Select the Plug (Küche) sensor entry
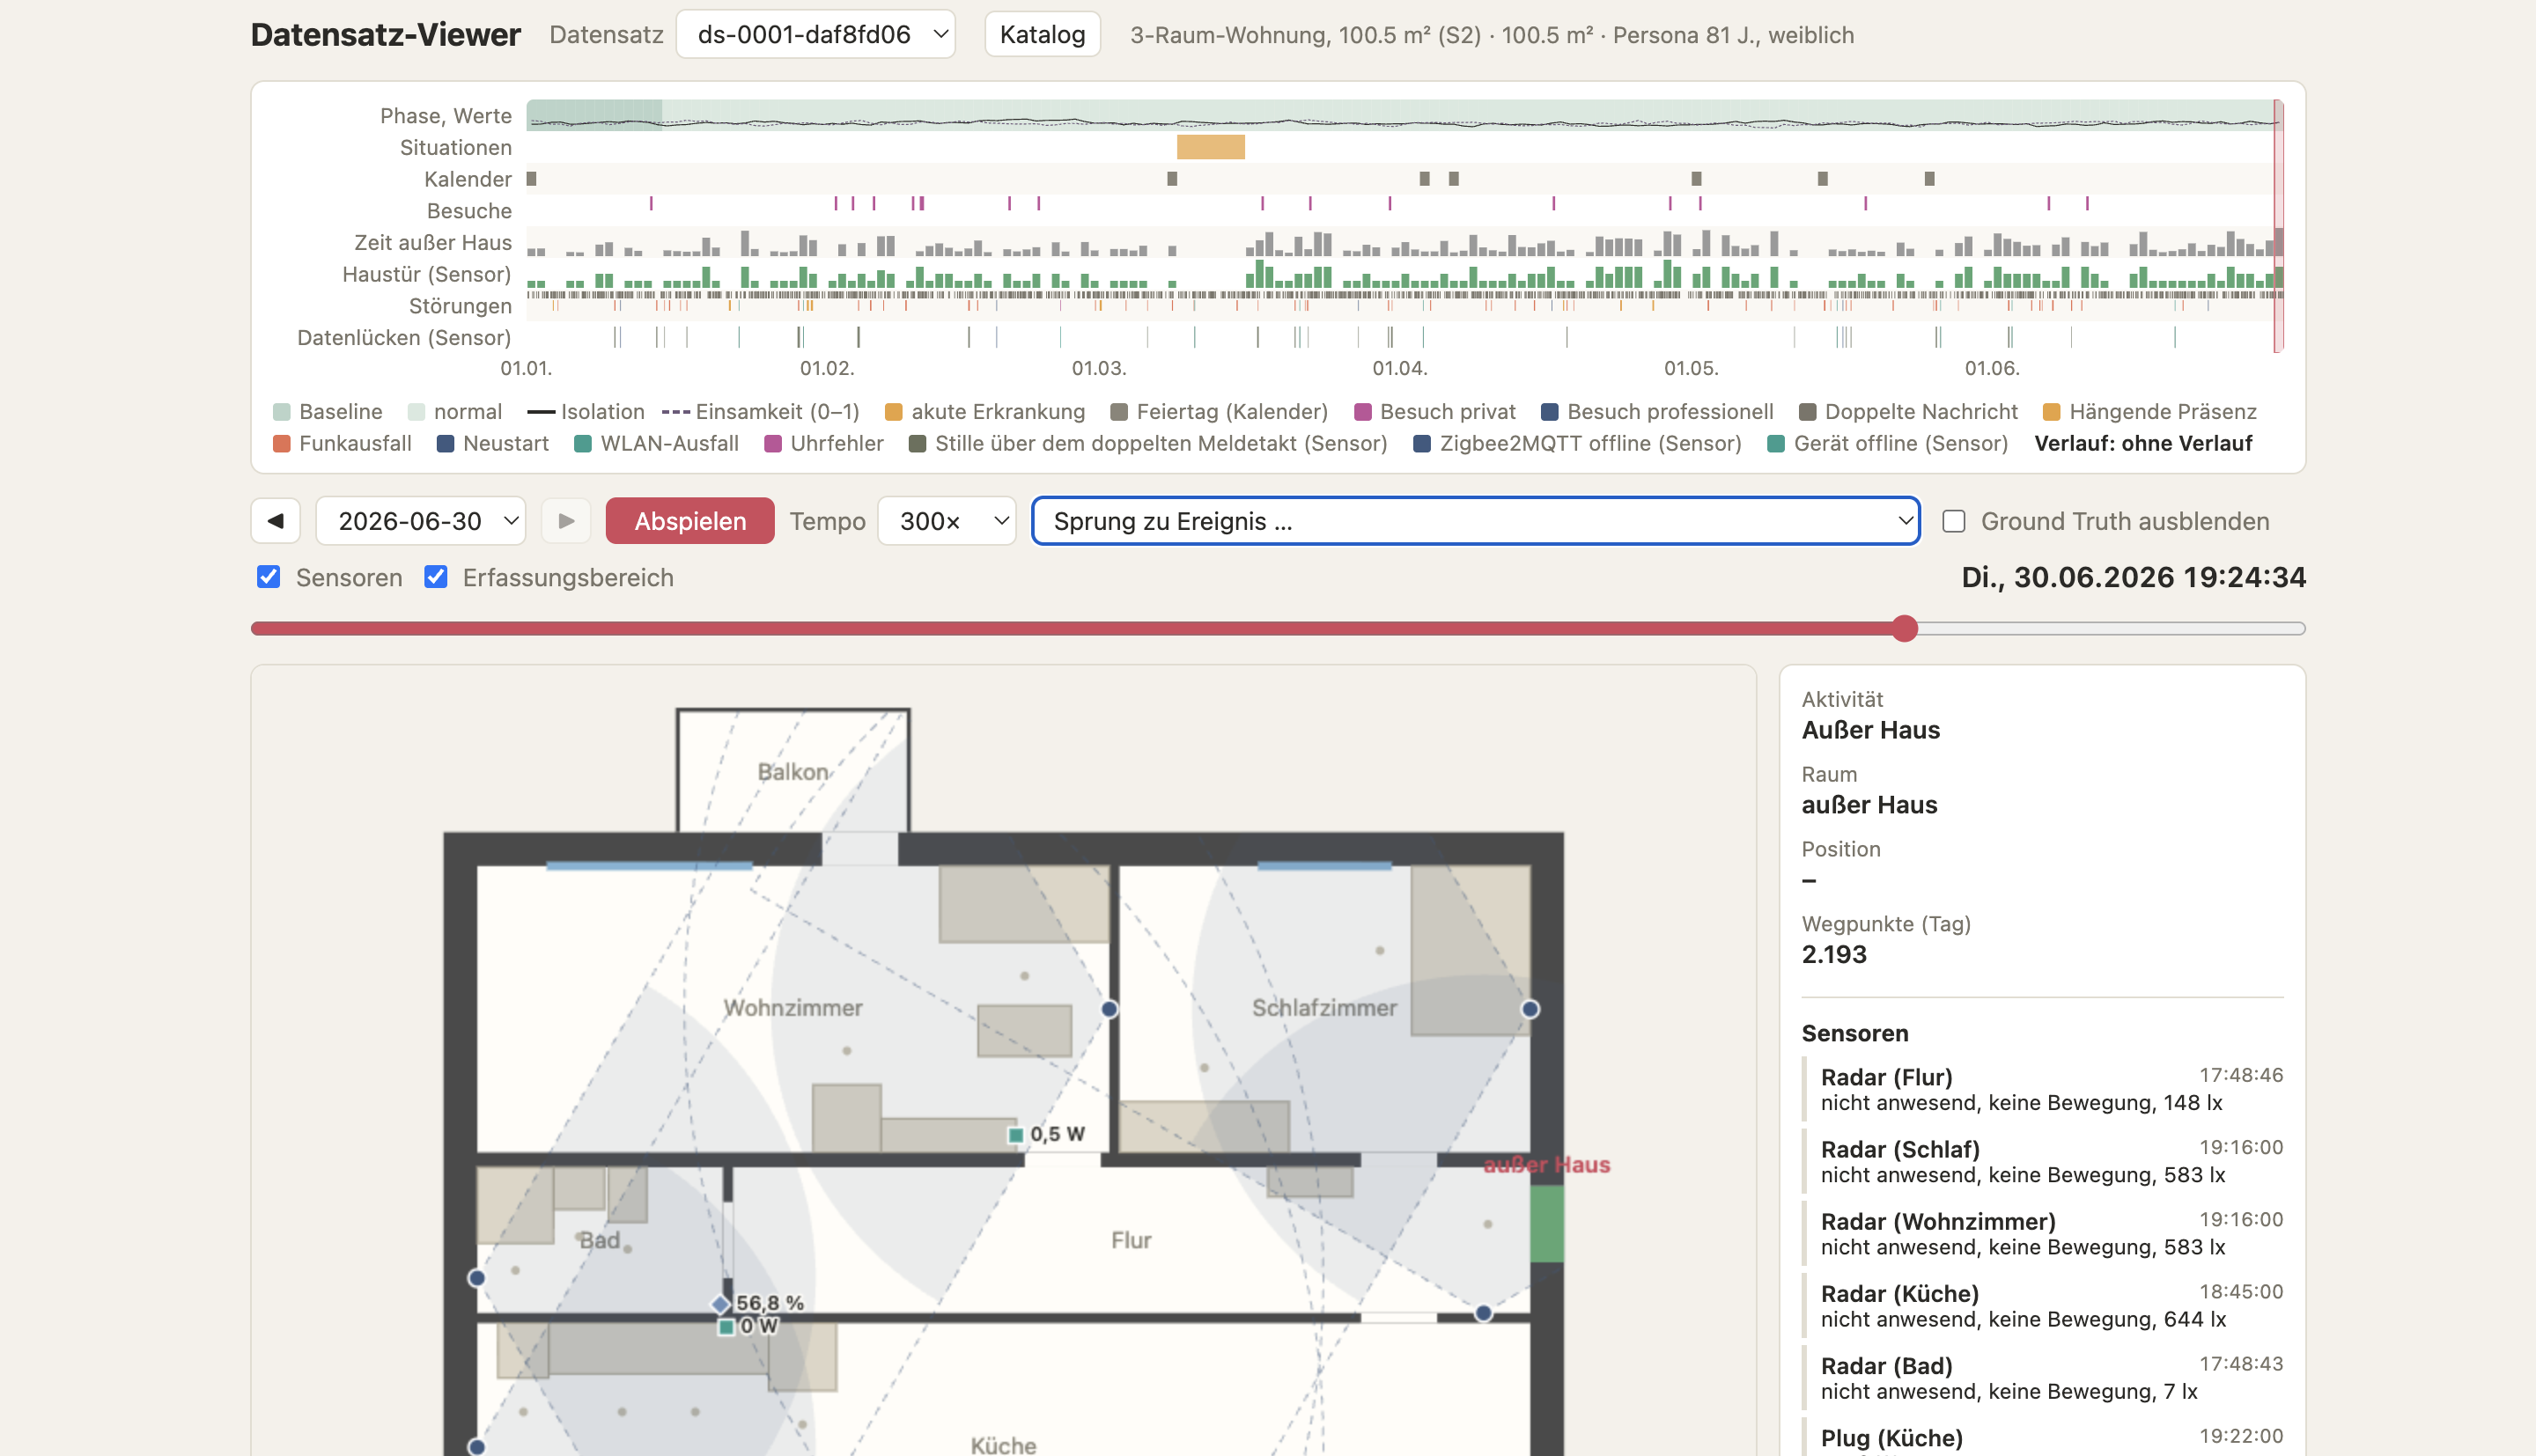 (x=2043, y=1438)
